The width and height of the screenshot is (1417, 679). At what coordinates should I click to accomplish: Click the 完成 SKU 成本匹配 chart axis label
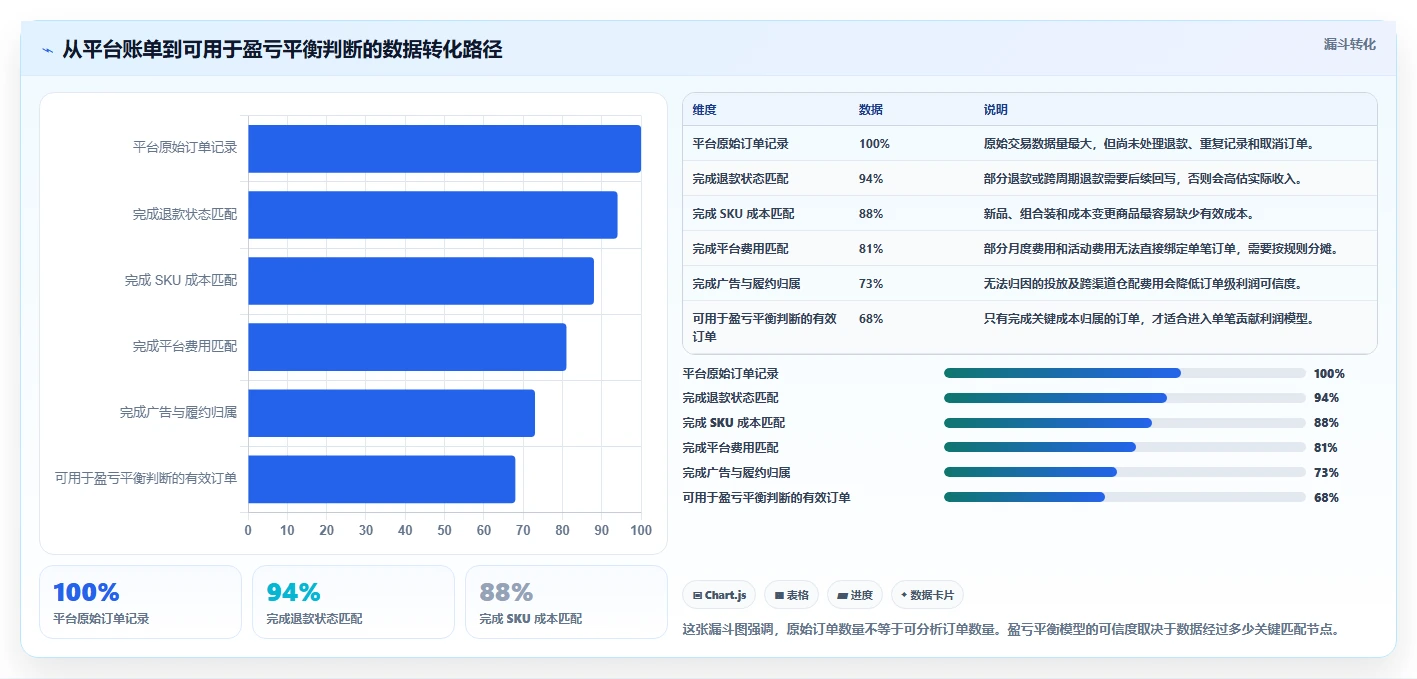(x=181, y=281)
